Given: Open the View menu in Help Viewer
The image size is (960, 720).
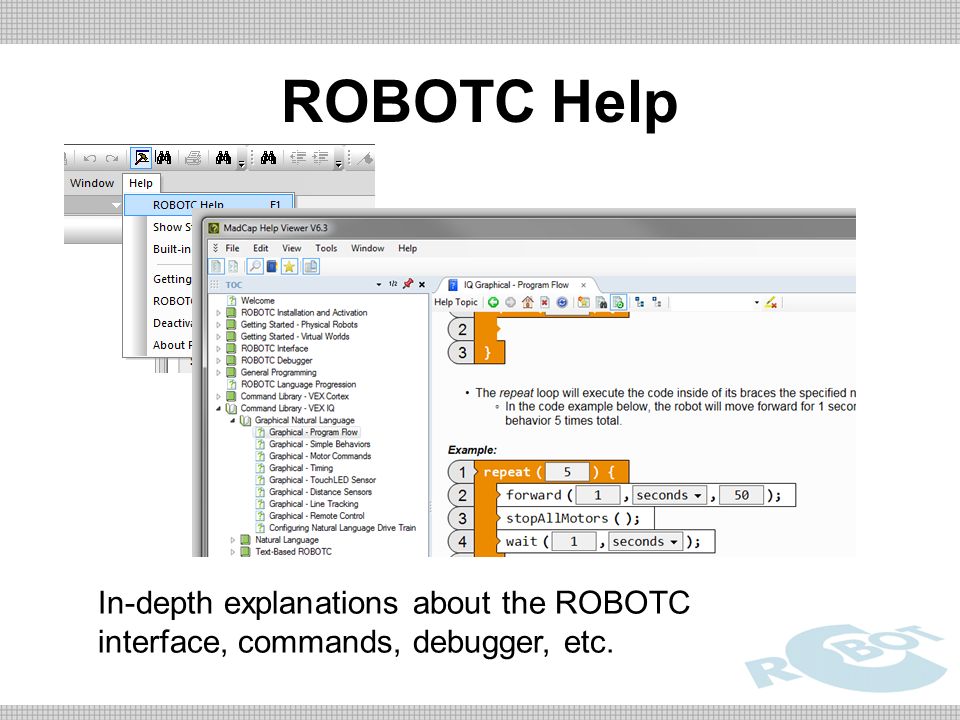Looking at the screenshot, I should 291,249.
